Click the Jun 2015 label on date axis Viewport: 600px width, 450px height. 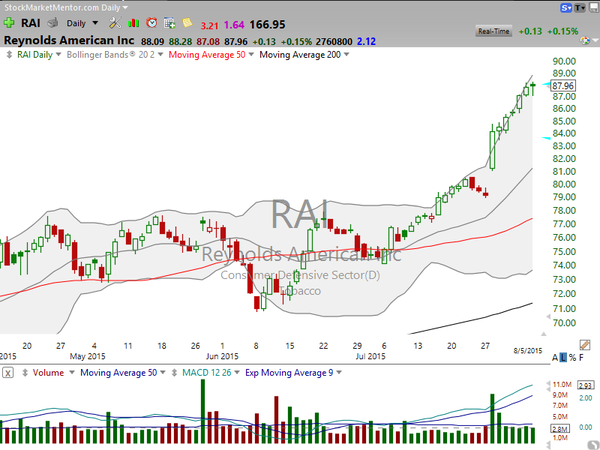(x=222, y=356)
